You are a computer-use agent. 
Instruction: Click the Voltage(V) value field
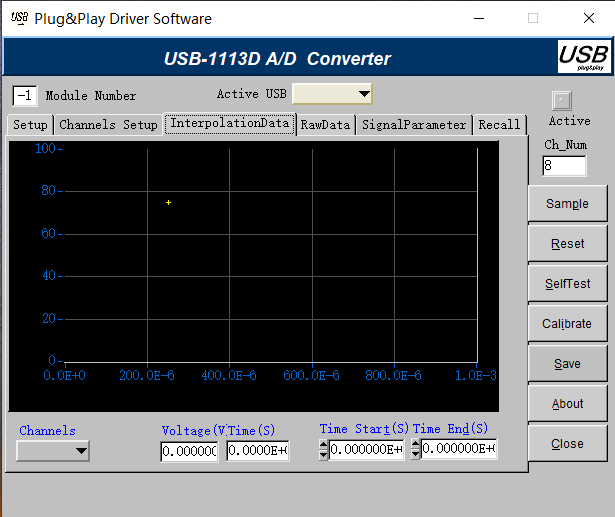(189, 451)
